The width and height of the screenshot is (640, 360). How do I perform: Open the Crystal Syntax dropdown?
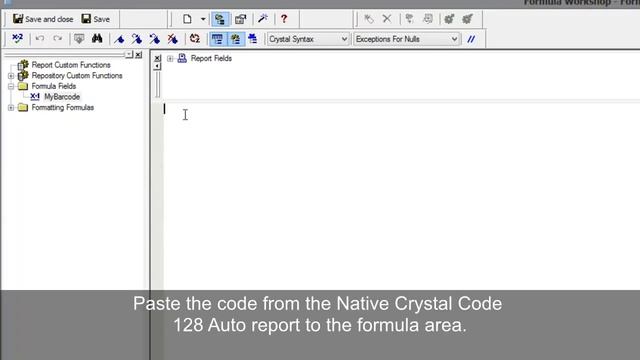click(308, 39)
